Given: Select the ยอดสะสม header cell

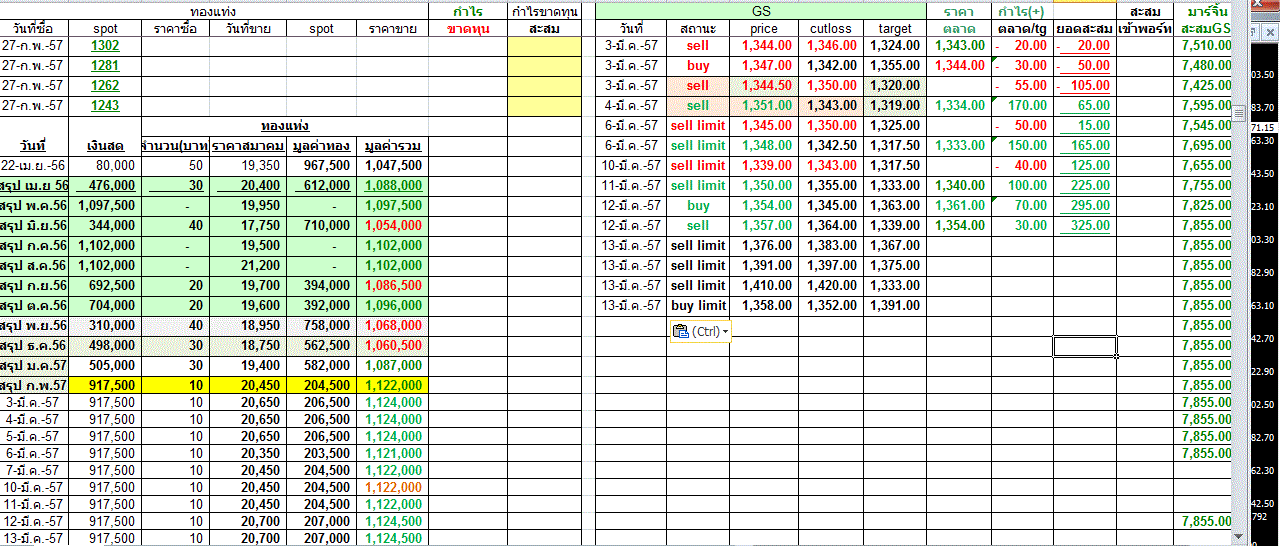Looking at the screenshot, I should point(1085,29).
